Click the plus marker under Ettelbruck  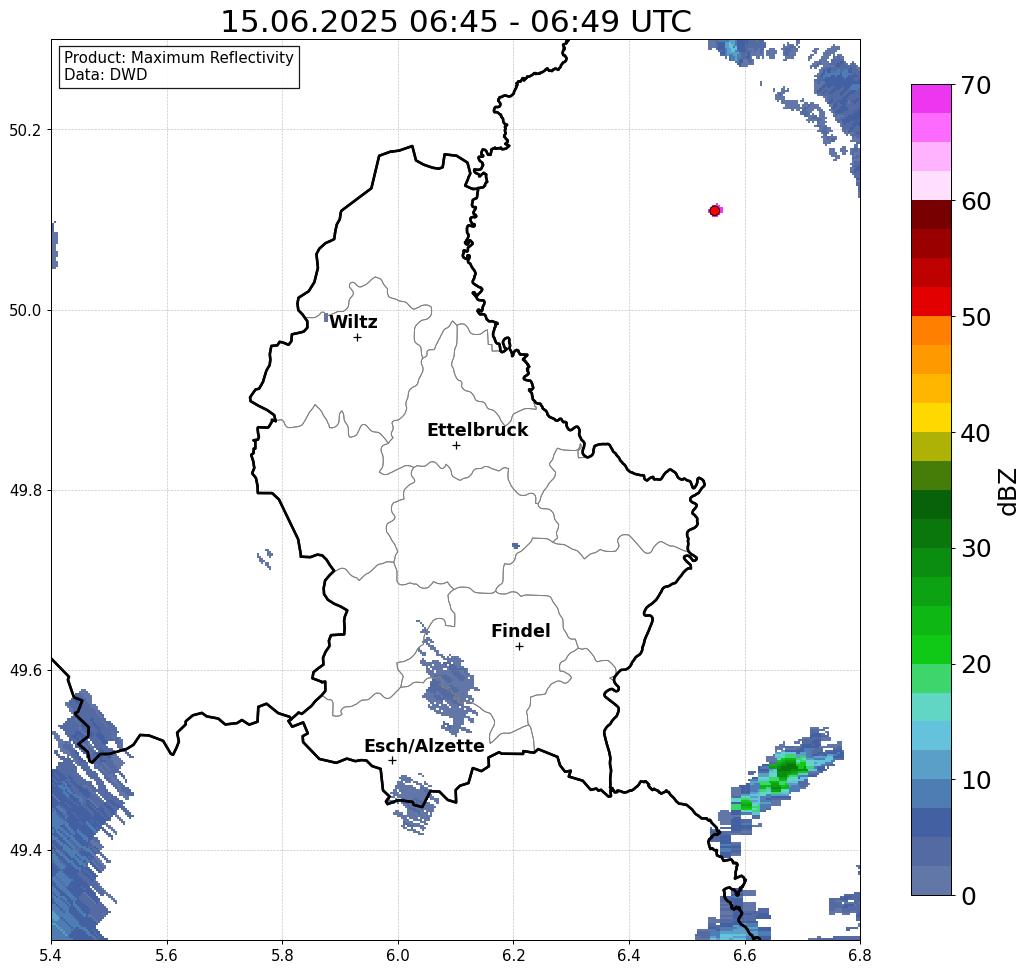457,445
